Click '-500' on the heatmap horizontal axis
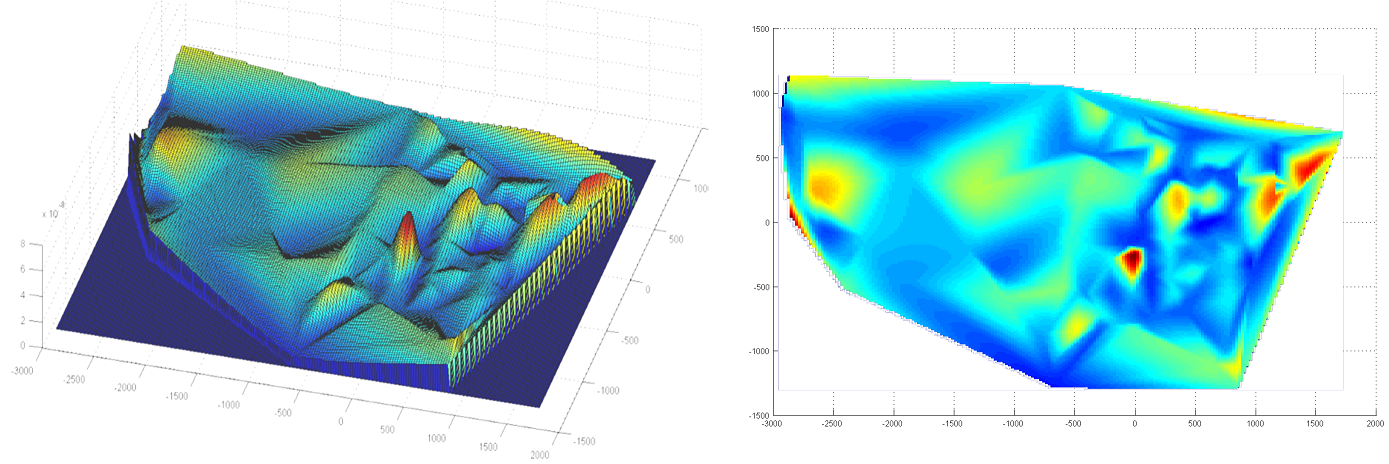1389x464 pixels. pyautogui.click(x=1075, y=422)
